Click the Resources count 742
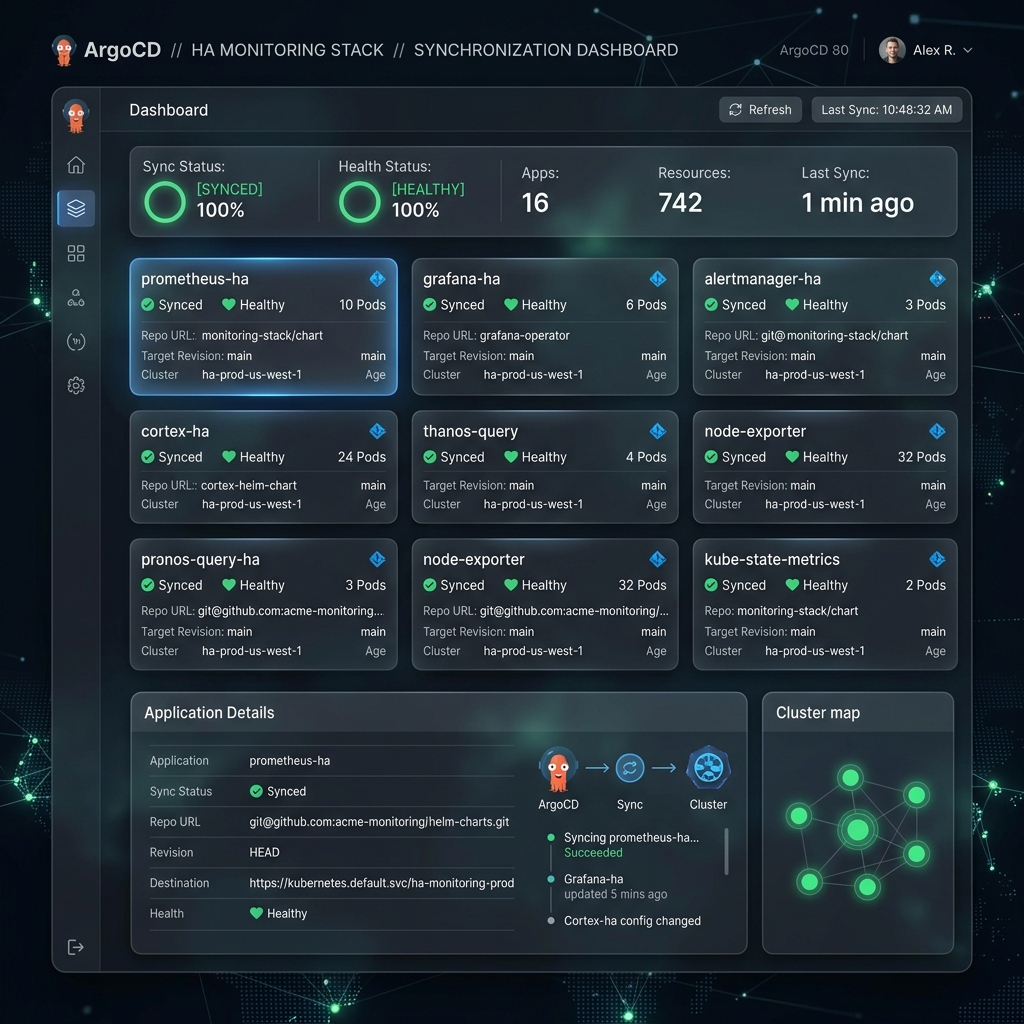This screenshot has height=1024, width=1024. (680, 202)
